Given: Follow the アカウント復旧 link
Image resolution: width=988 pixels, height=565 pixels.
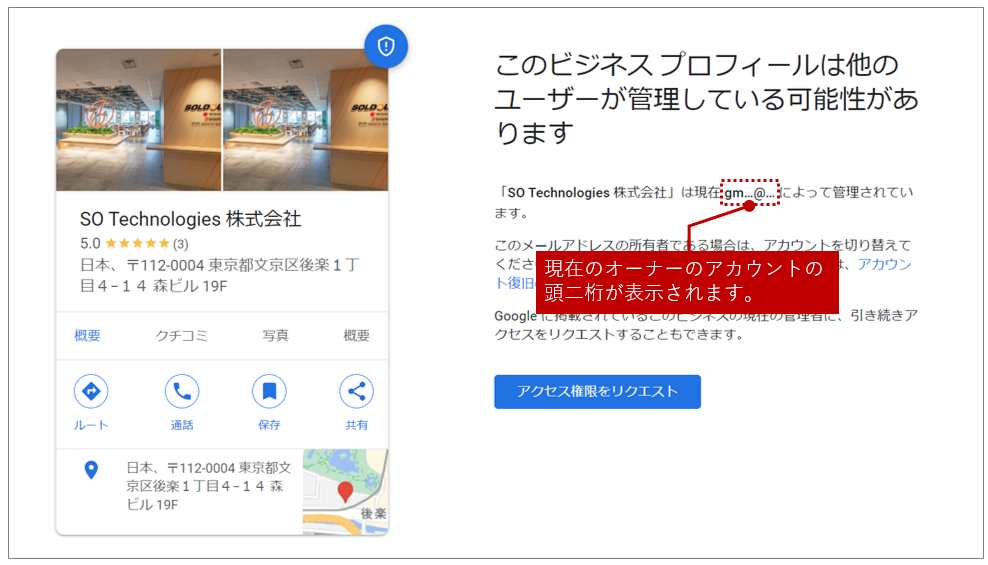Looking at the screenshot, I should (884, 264).
